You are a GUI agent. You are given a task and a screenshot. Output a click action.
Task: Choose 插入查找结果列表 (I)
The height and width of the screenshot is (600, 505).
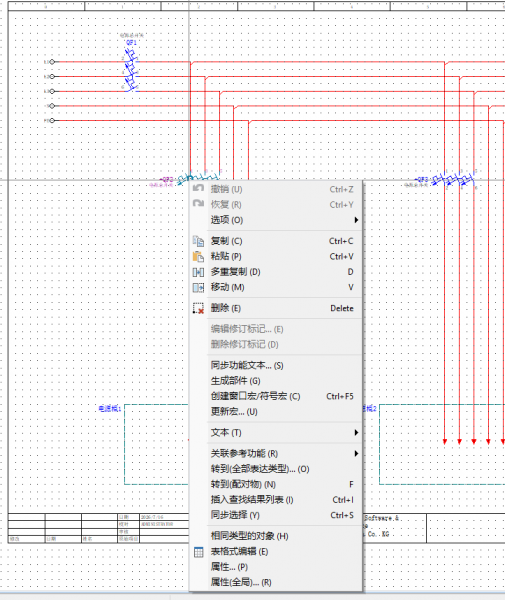pyautogui.click(x=276, y=500)
